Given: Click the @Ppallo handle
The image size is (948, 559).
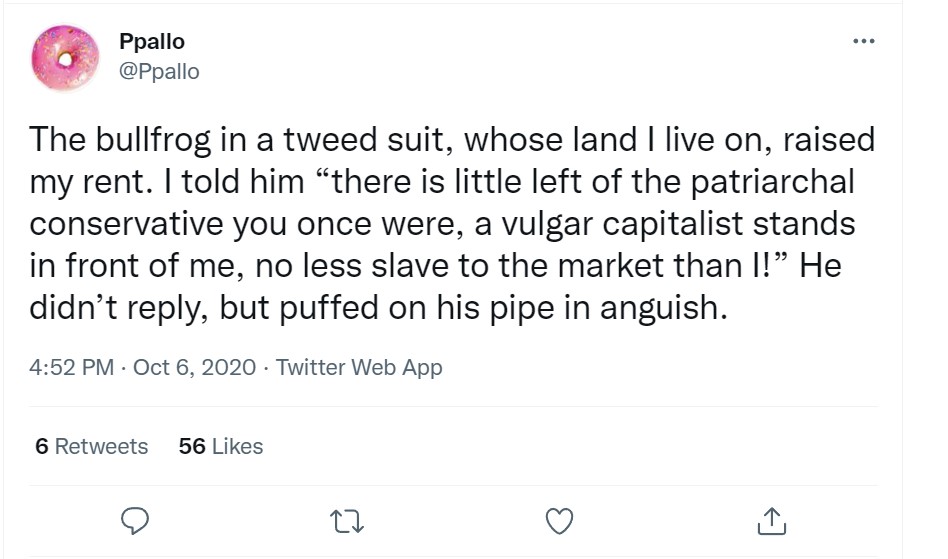Looking at the screenshot, I should click(159, 71).
